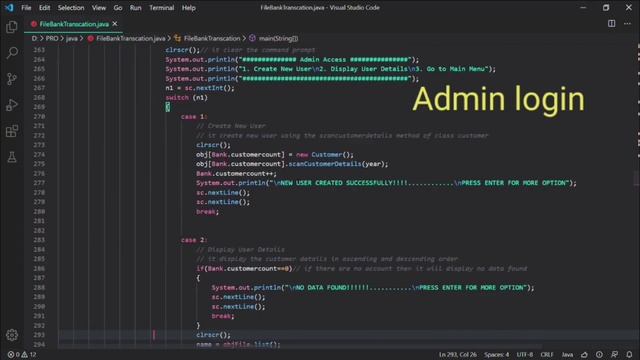The height and width of the screenshot is (360, 640).
Task: Click the '// Display User Details' comment
Action: pos(240,249)
